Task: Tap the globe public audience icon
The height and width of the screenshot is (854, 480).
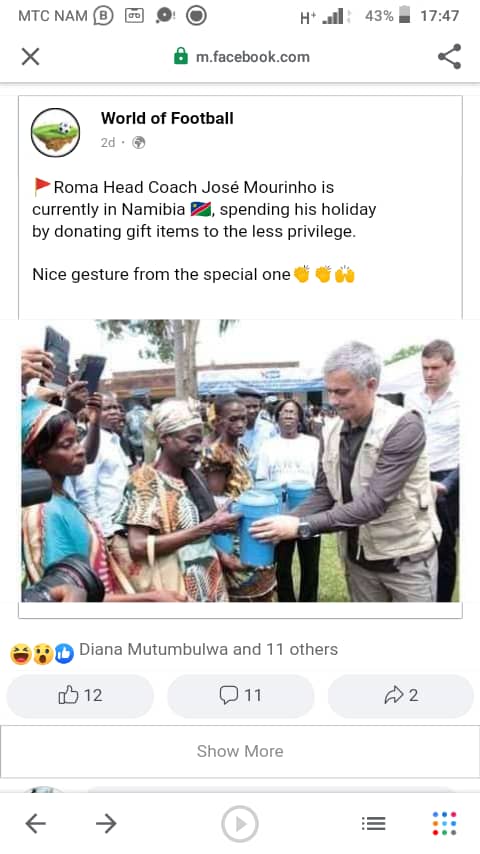Action: (x=139, y=143)
